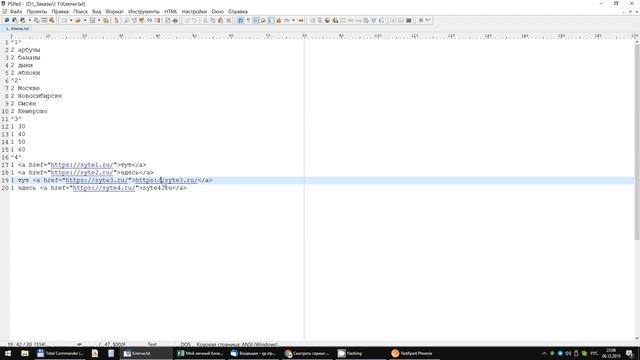Click the Cut scissors icon

[205, 20]
